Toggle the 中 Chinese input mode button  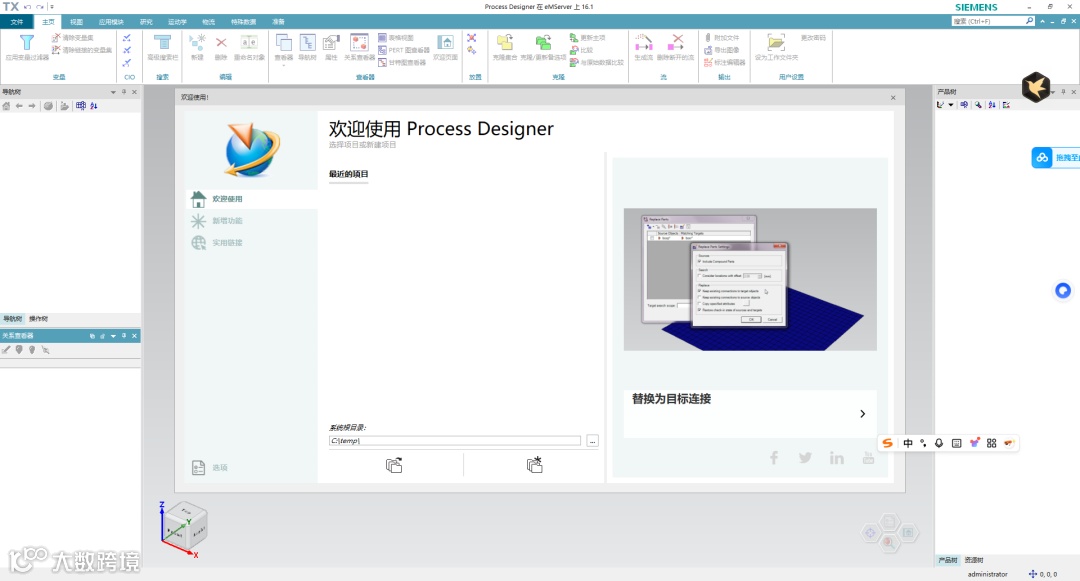pos(908,443)
